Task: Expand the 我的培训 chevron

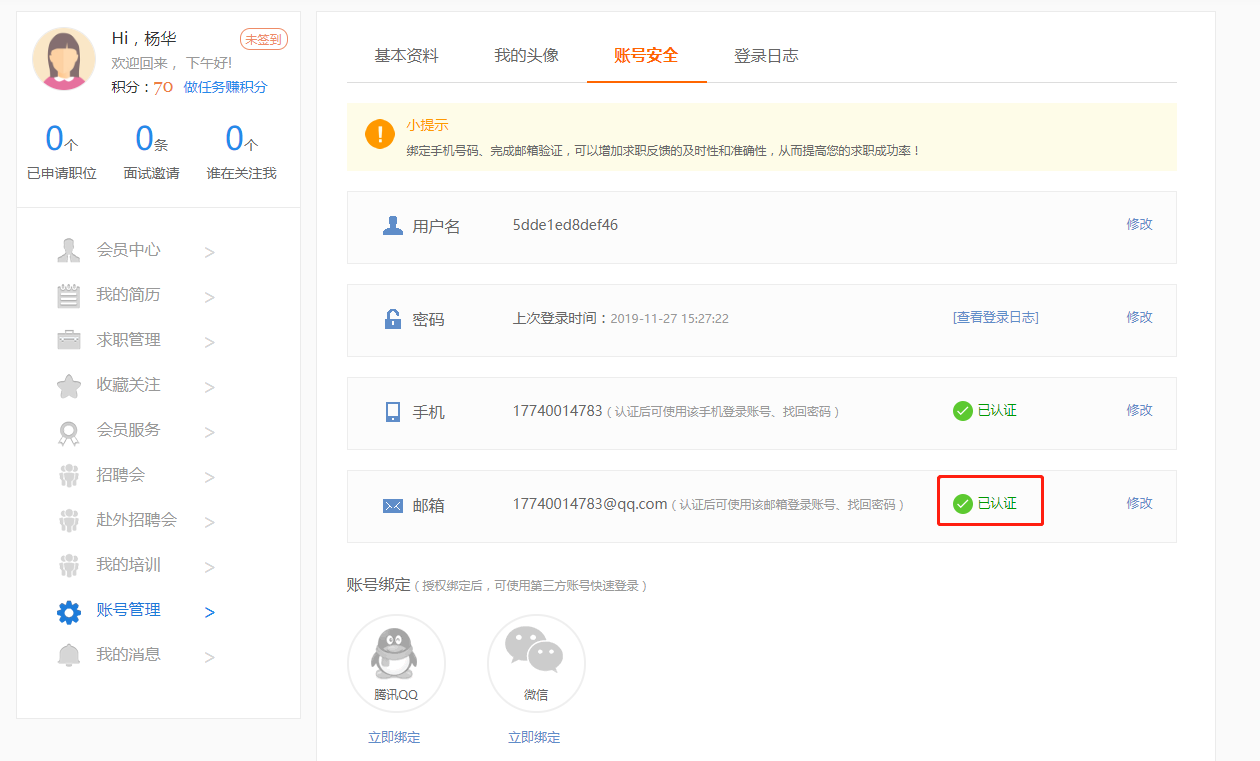Action: 209,567
